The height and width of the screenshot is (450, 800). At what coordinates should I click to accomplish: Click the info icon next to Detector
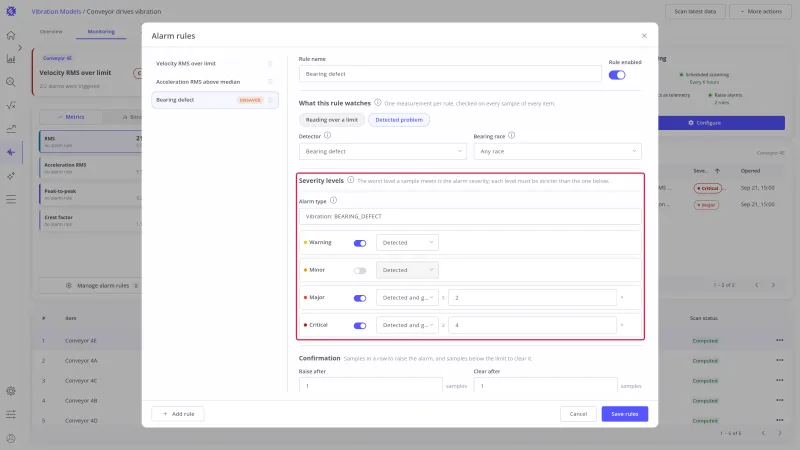(328, 135)
